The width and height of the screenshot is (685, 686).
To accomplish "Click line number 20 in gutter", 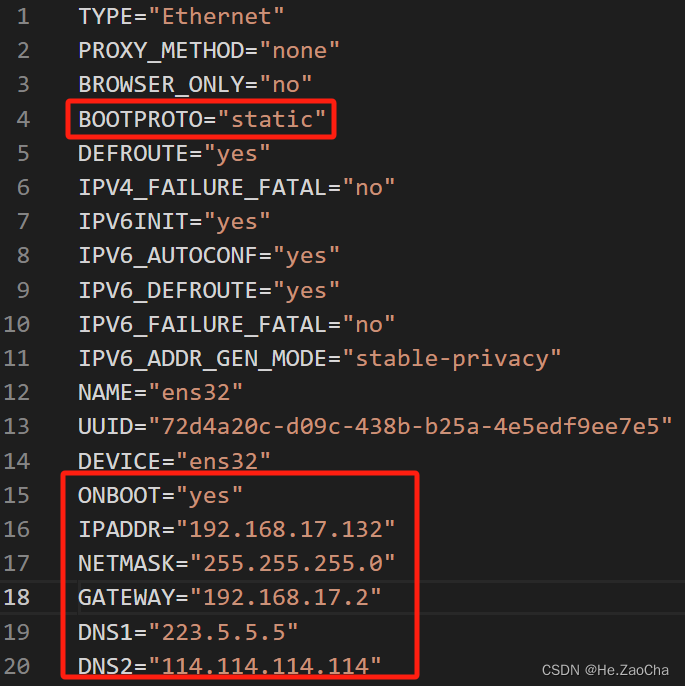I will (x=17, y=666).
